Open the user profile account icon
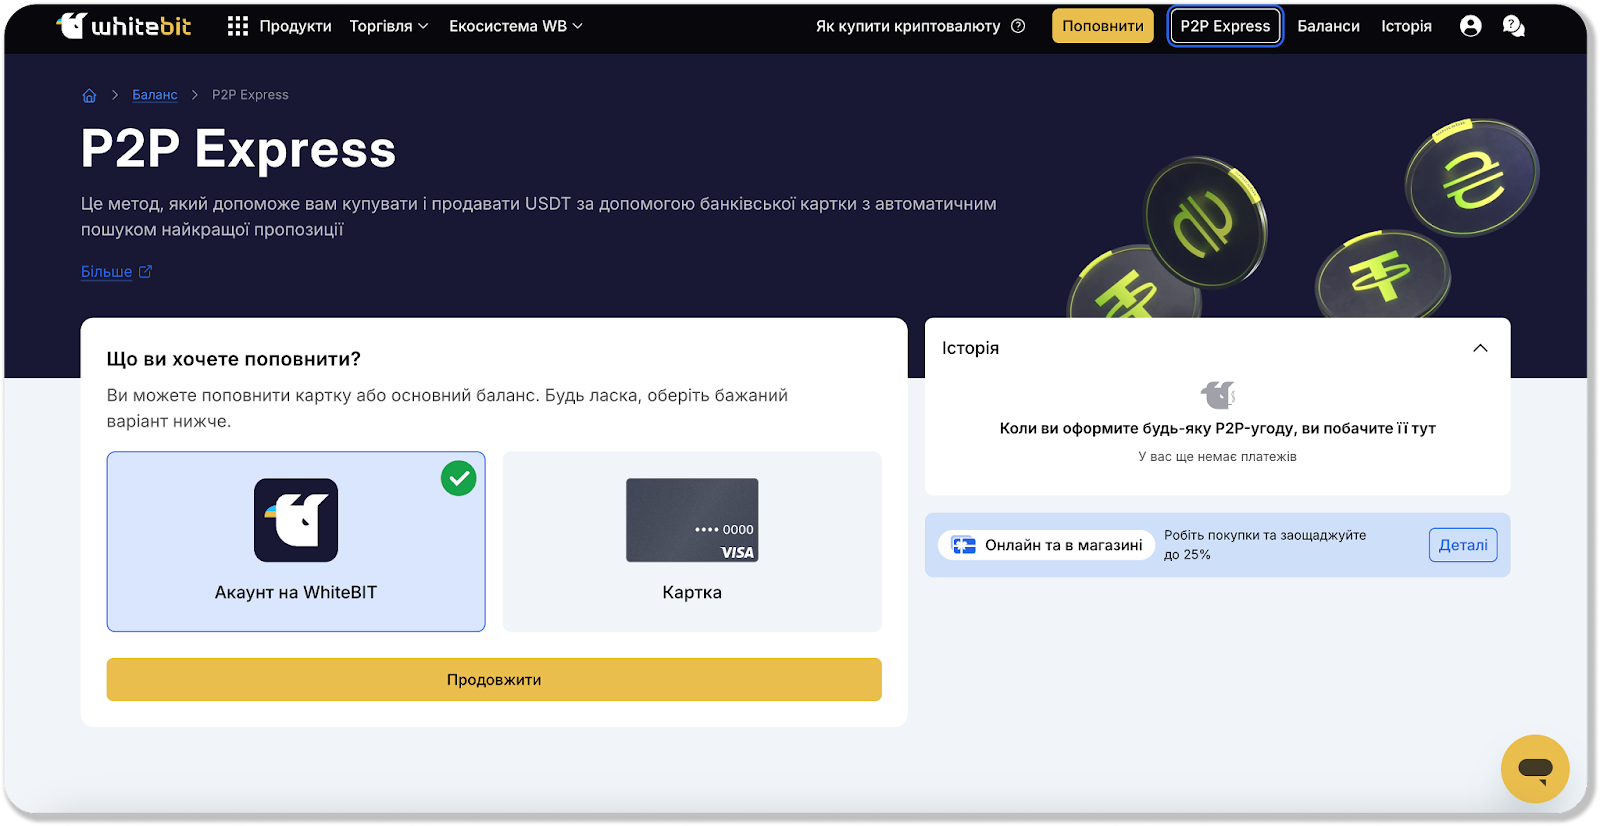The image size is (1600, 826). pyautogui.click(x=1470, y=26)
